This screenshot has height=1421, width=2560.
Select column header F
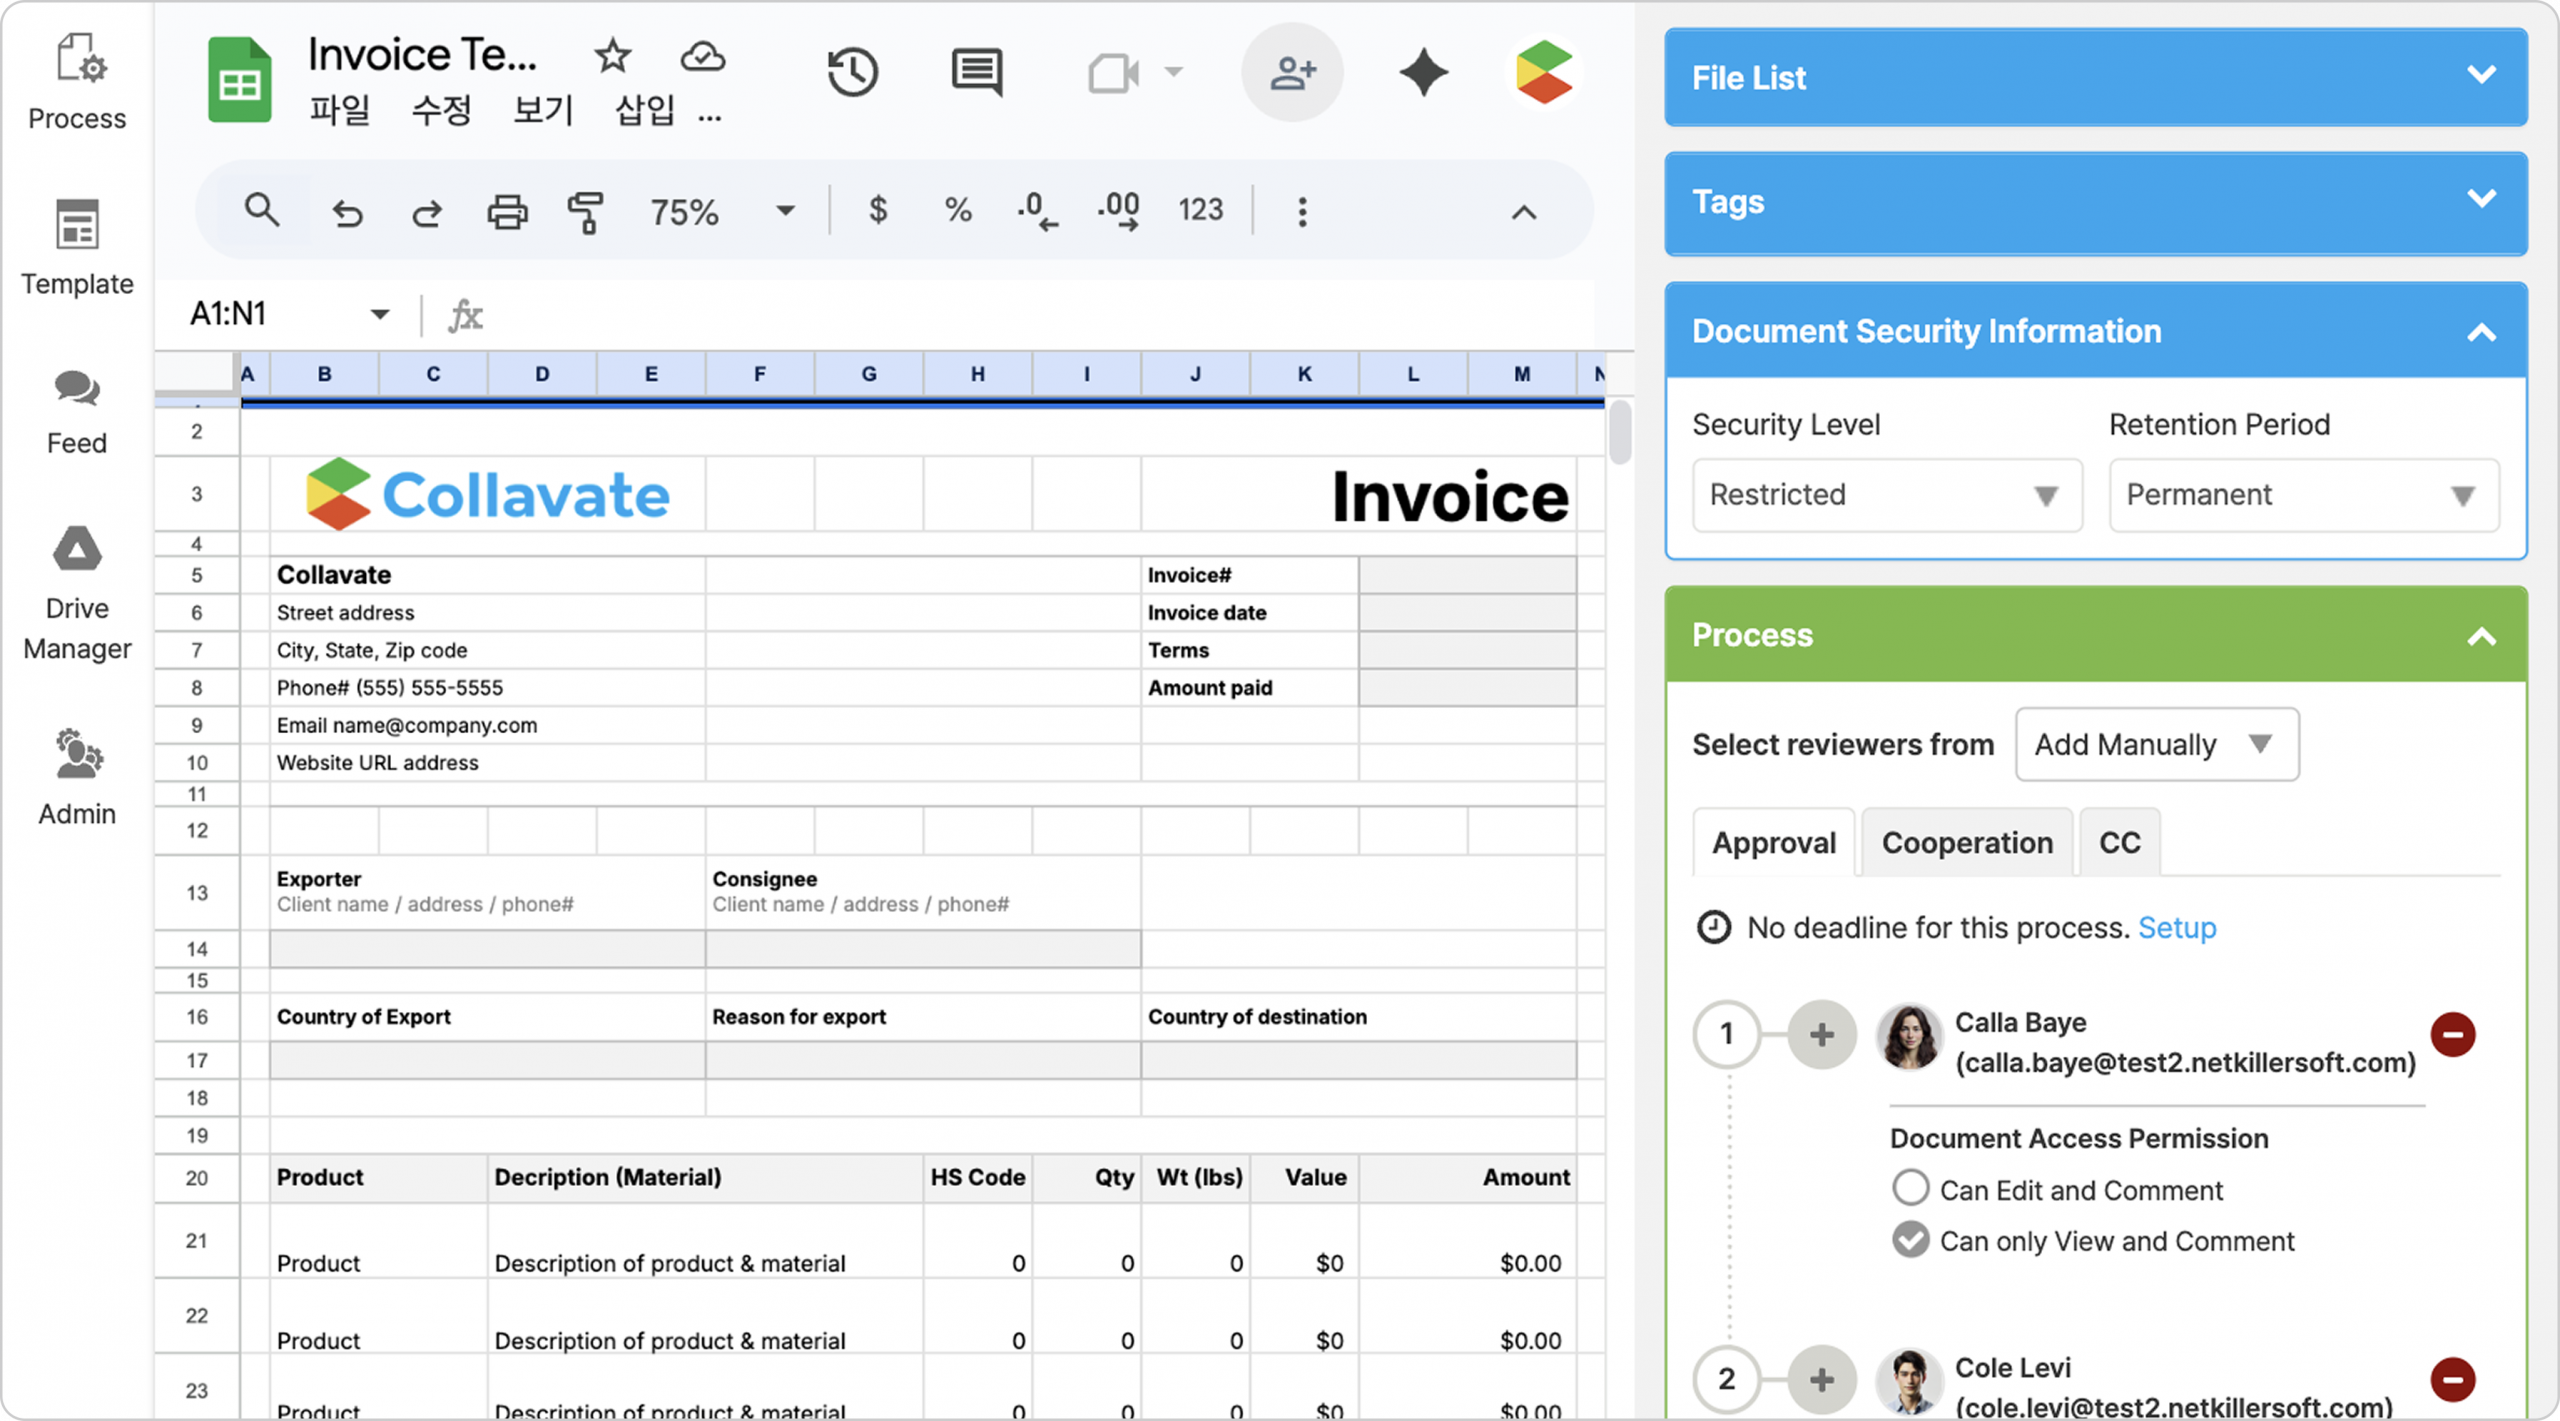(760, 374)
